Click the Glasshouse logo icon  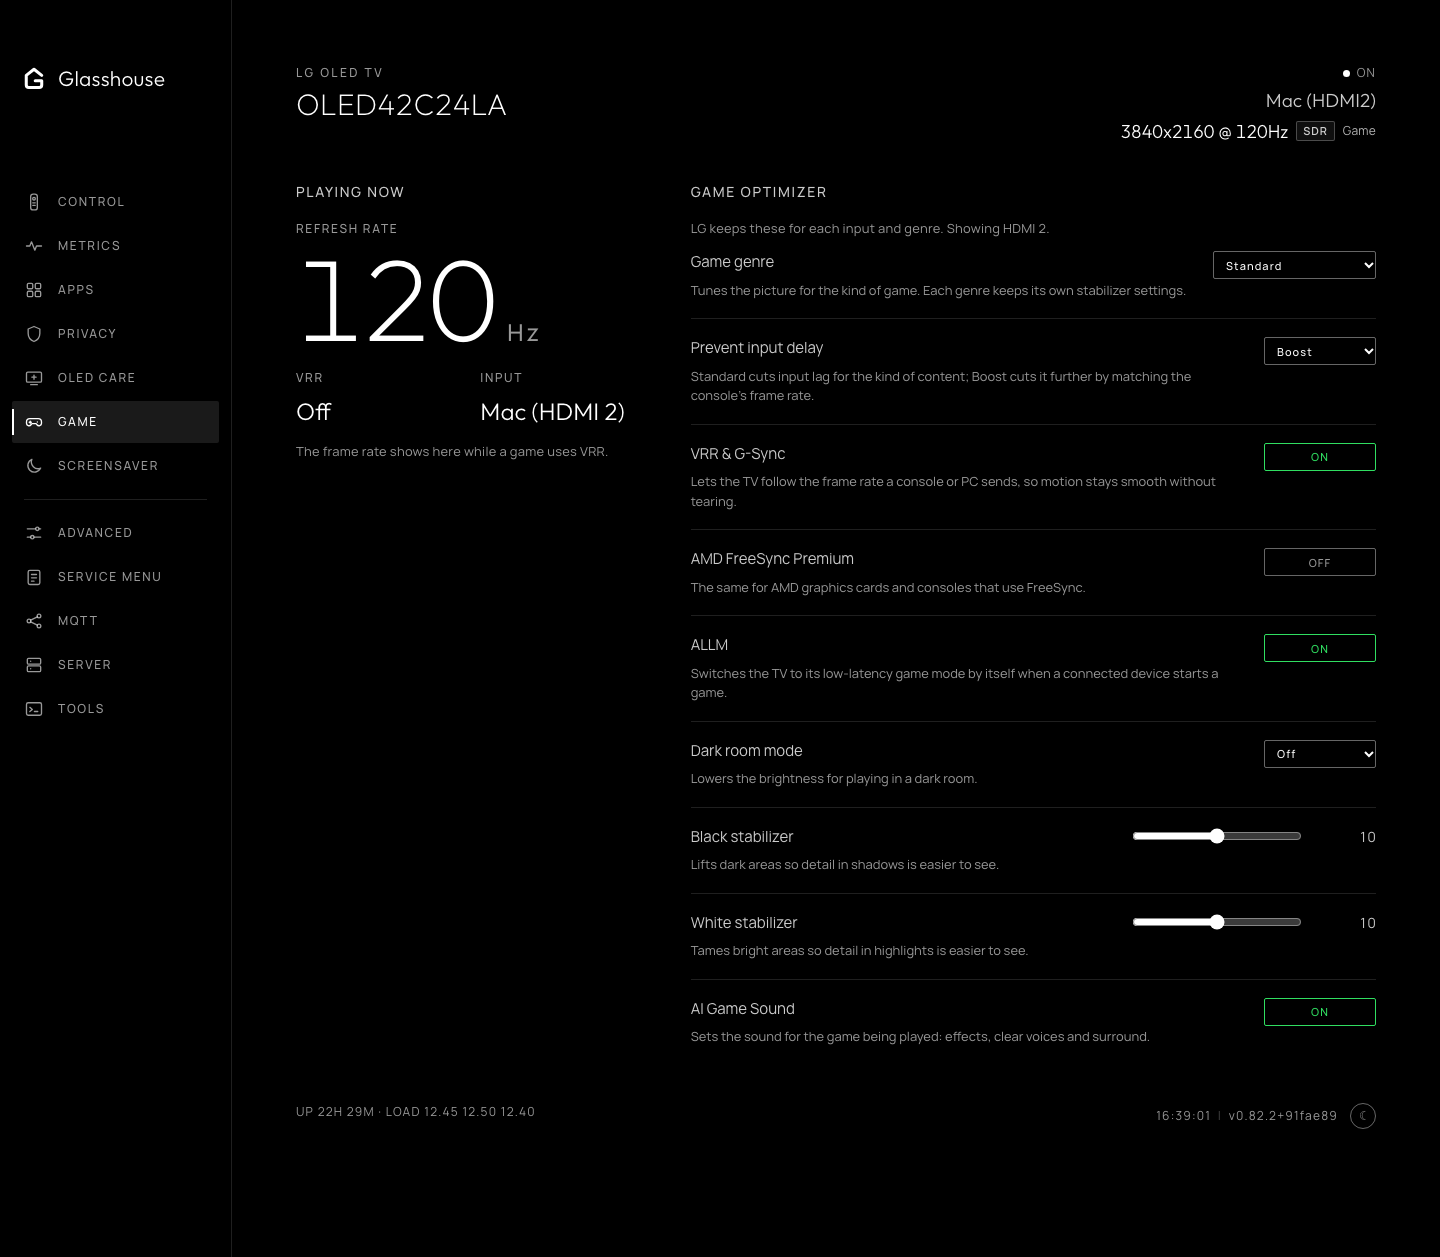(x=34, y=79)
